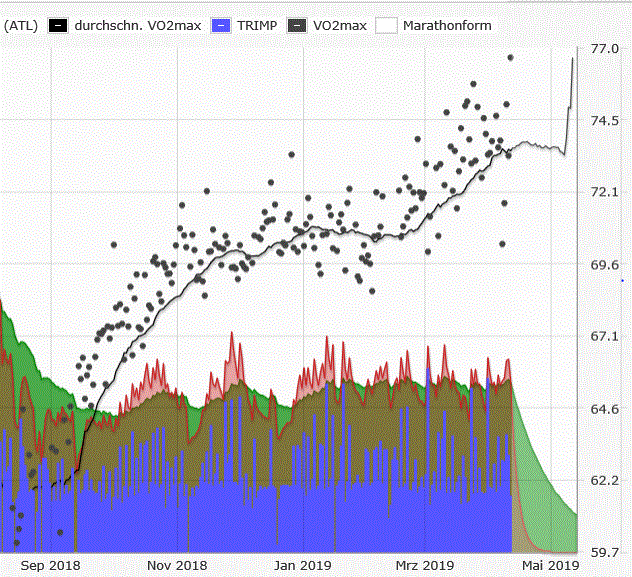632x577 pixels.
Task: Click the 74.5 y-axis value
Action: [603, 120]
